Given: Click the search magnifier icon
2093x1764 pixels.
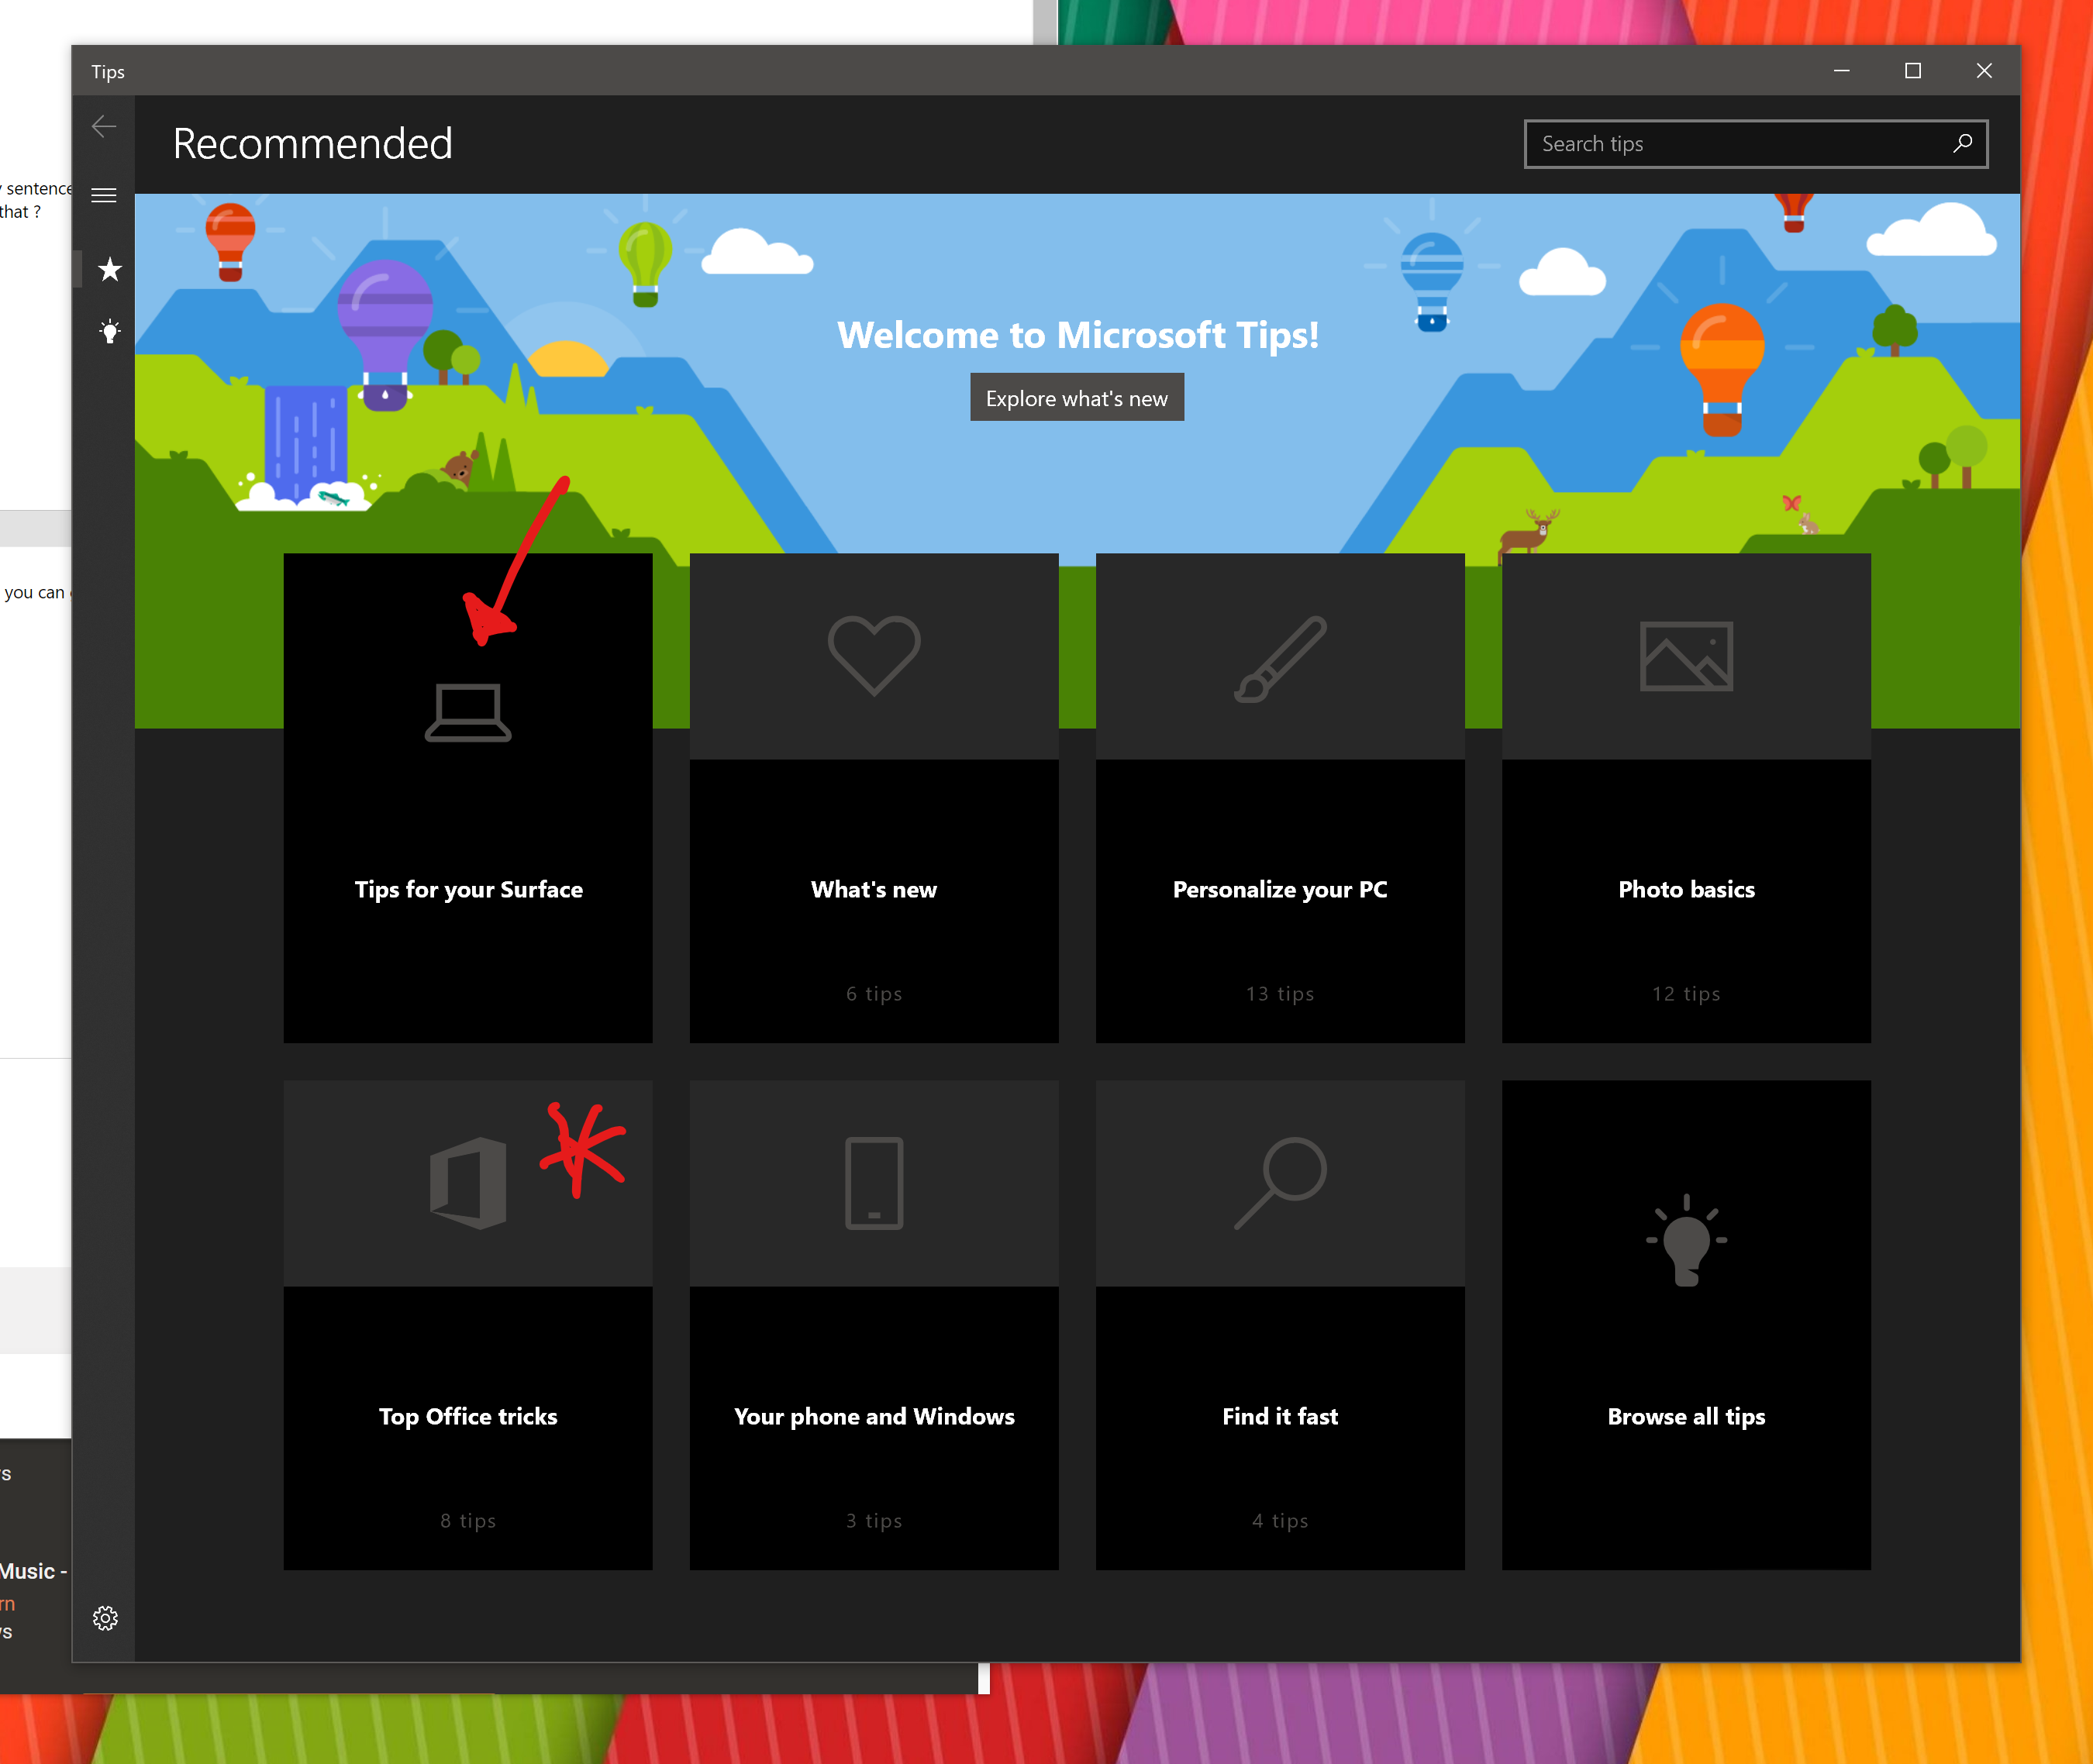Looking at the screenshot, I should pyautogui.click(x=1962, y=143).
